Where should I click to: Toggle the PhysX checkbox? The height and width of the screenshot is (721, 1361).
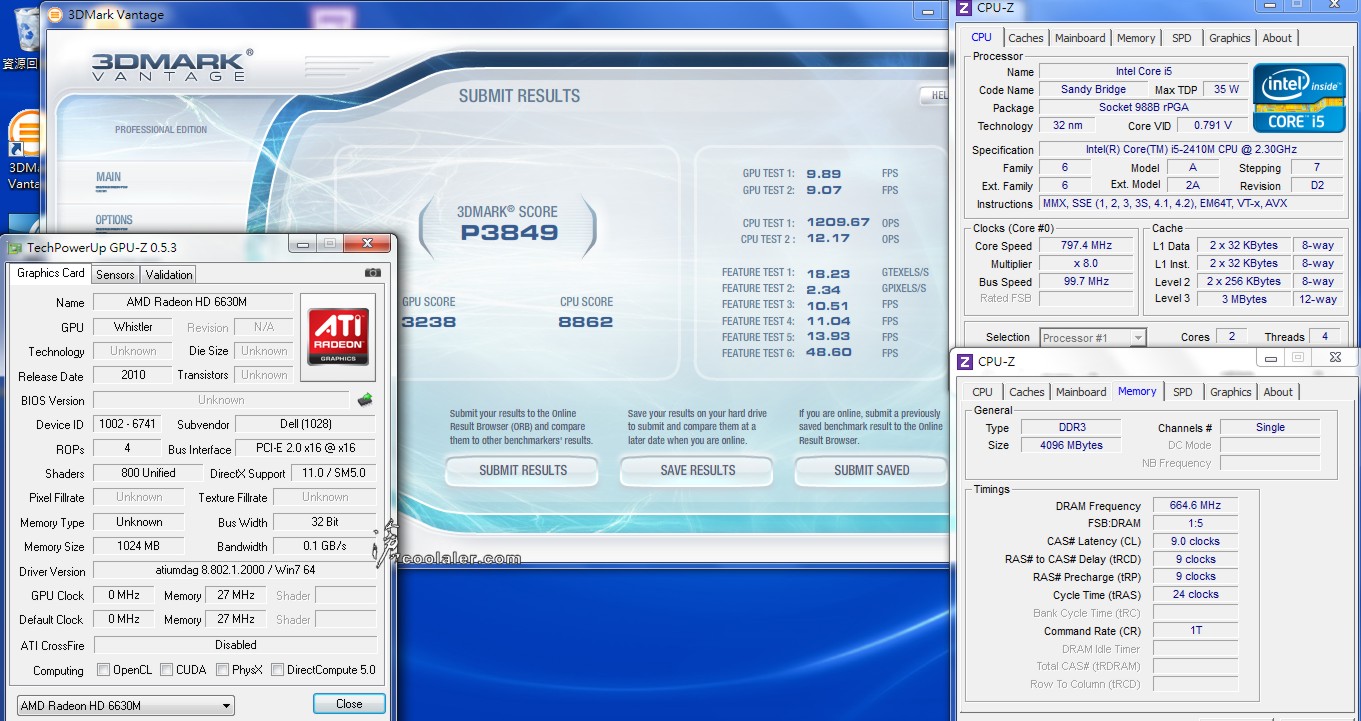pos(222,670)
